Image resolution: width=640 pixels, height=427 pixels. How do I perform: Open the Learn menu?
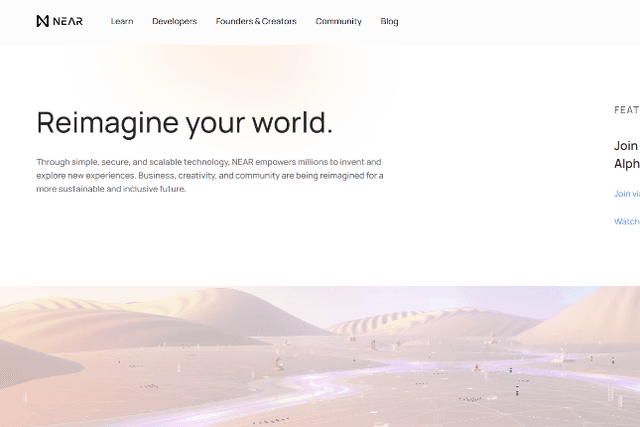[x=122, y=21]
